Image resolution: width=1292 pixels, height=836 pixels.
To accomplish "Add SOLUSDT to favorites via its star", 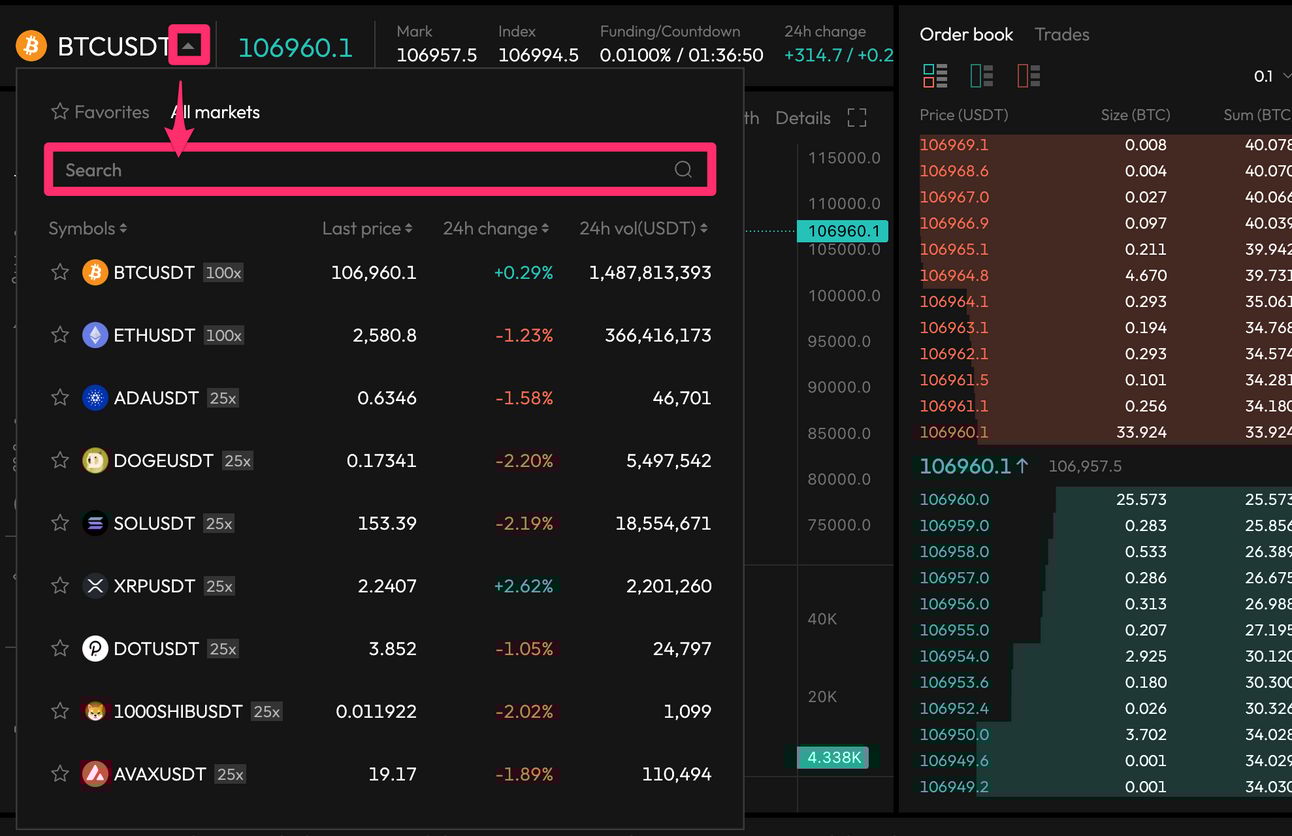I will click(x=60, y=523).
